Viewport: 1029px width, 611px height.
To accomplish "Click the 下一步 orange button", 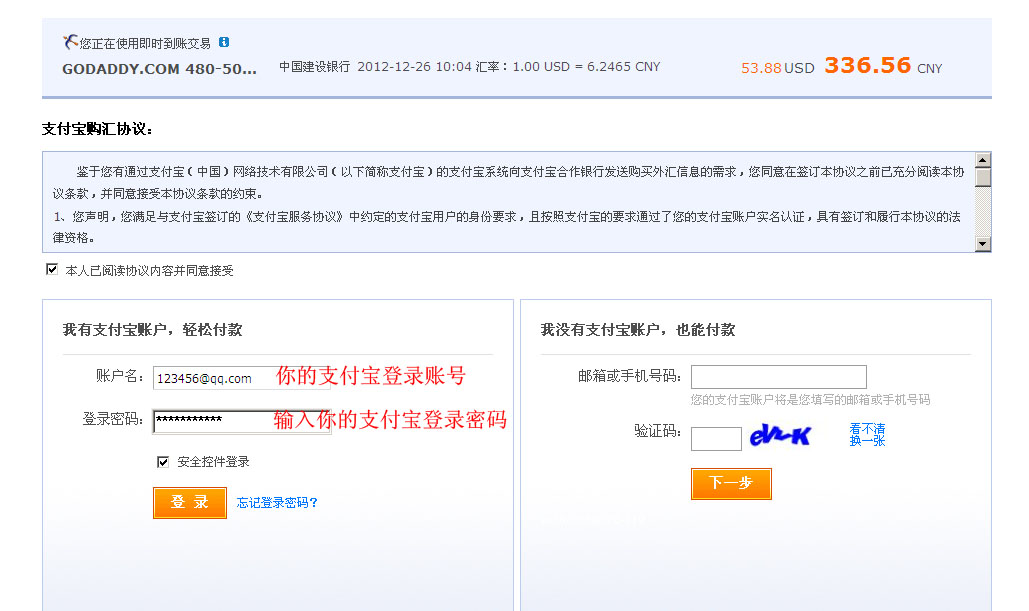I will click(x=731, y=484).
